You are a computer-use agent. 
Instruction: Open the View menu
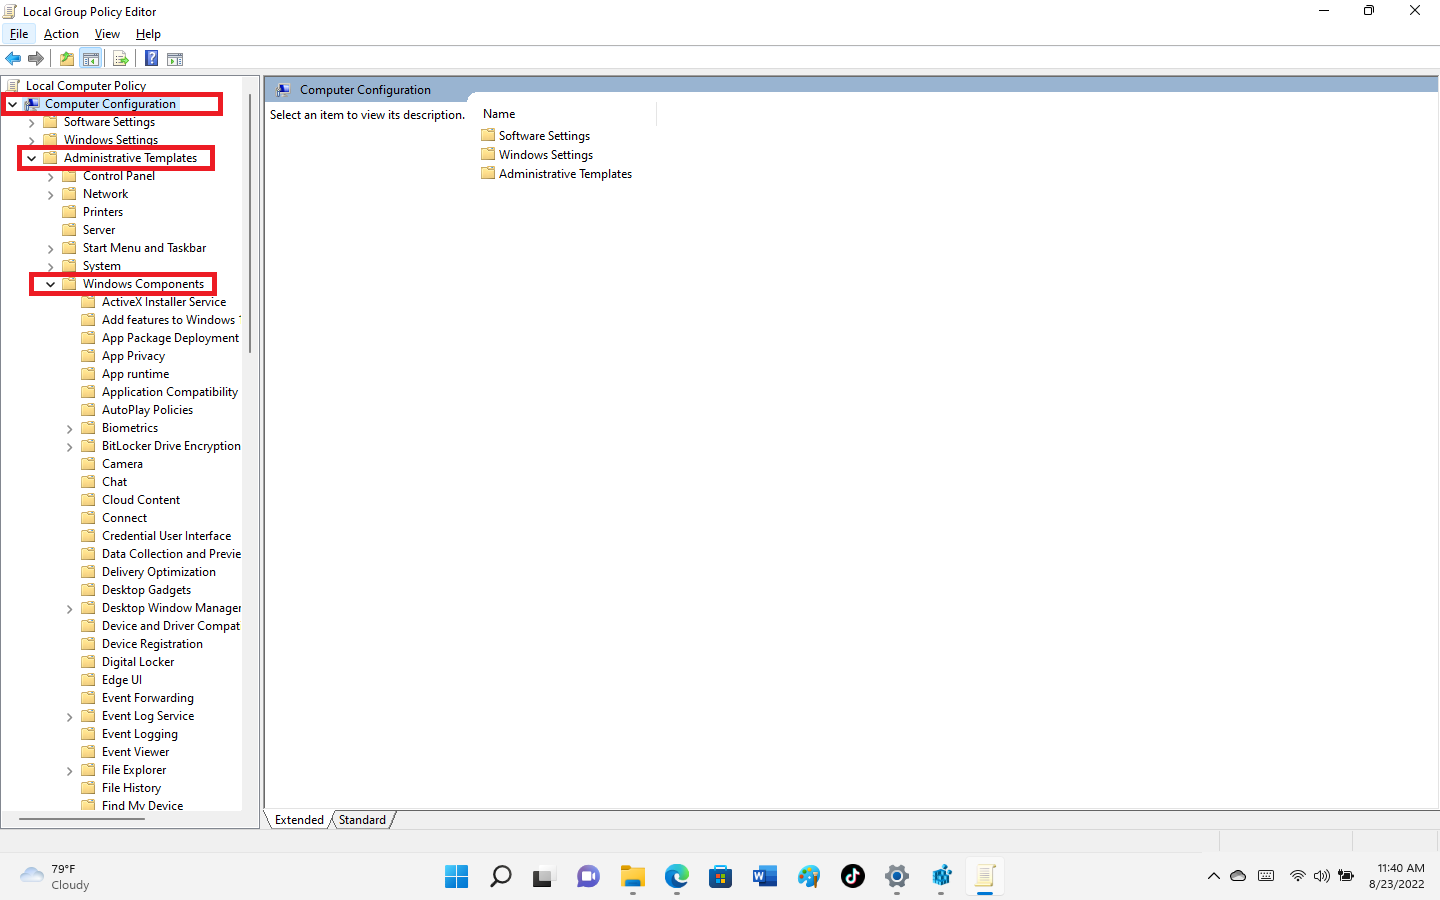(x=107, y=34)
